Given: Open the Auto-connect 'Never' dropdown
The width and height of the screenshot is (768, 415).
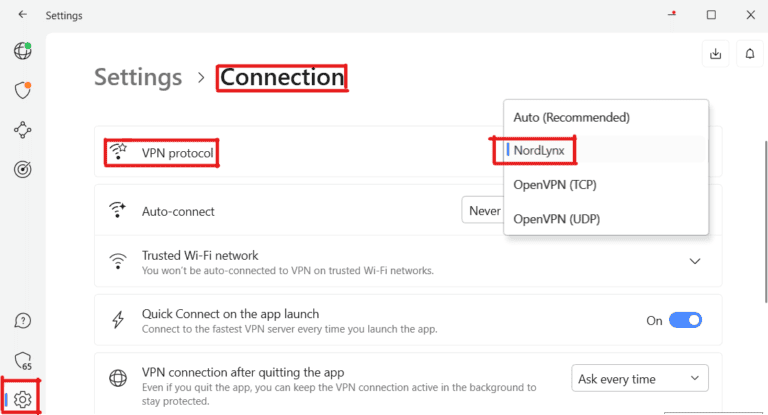Looking at the screenshot, I should coord(483,211).
